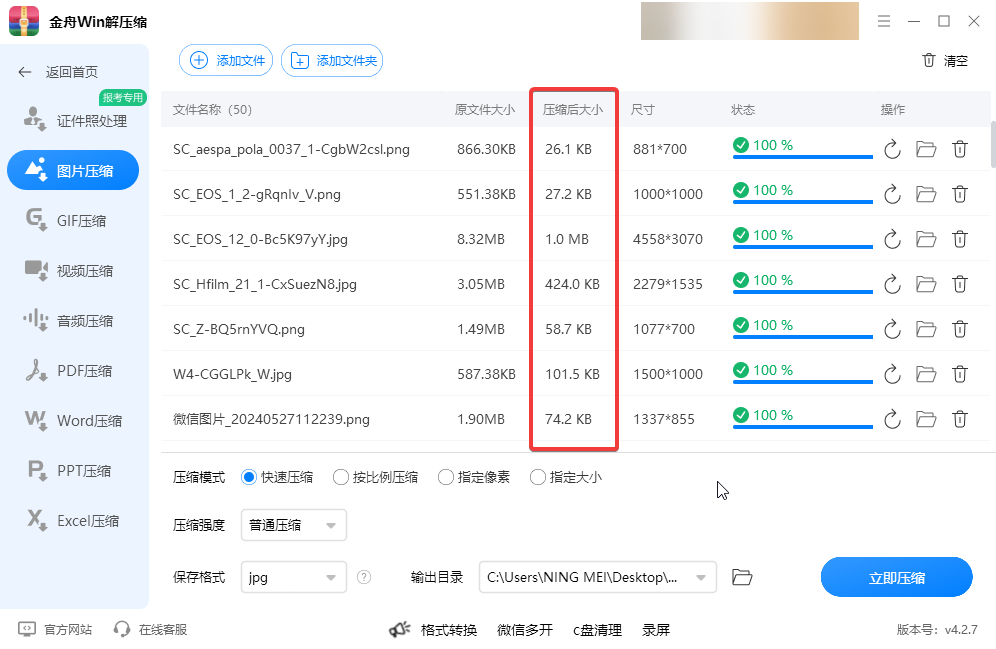Switch to GIF压缩 in the sidebar
The image size is (996, 649).
pyautogui.click(x=73, y=220)
